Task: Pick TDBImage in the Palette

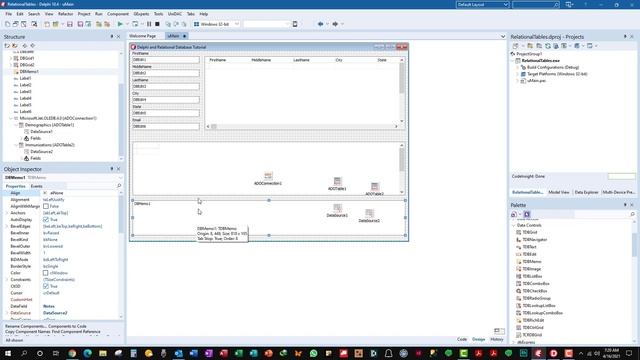Action: 531,269
